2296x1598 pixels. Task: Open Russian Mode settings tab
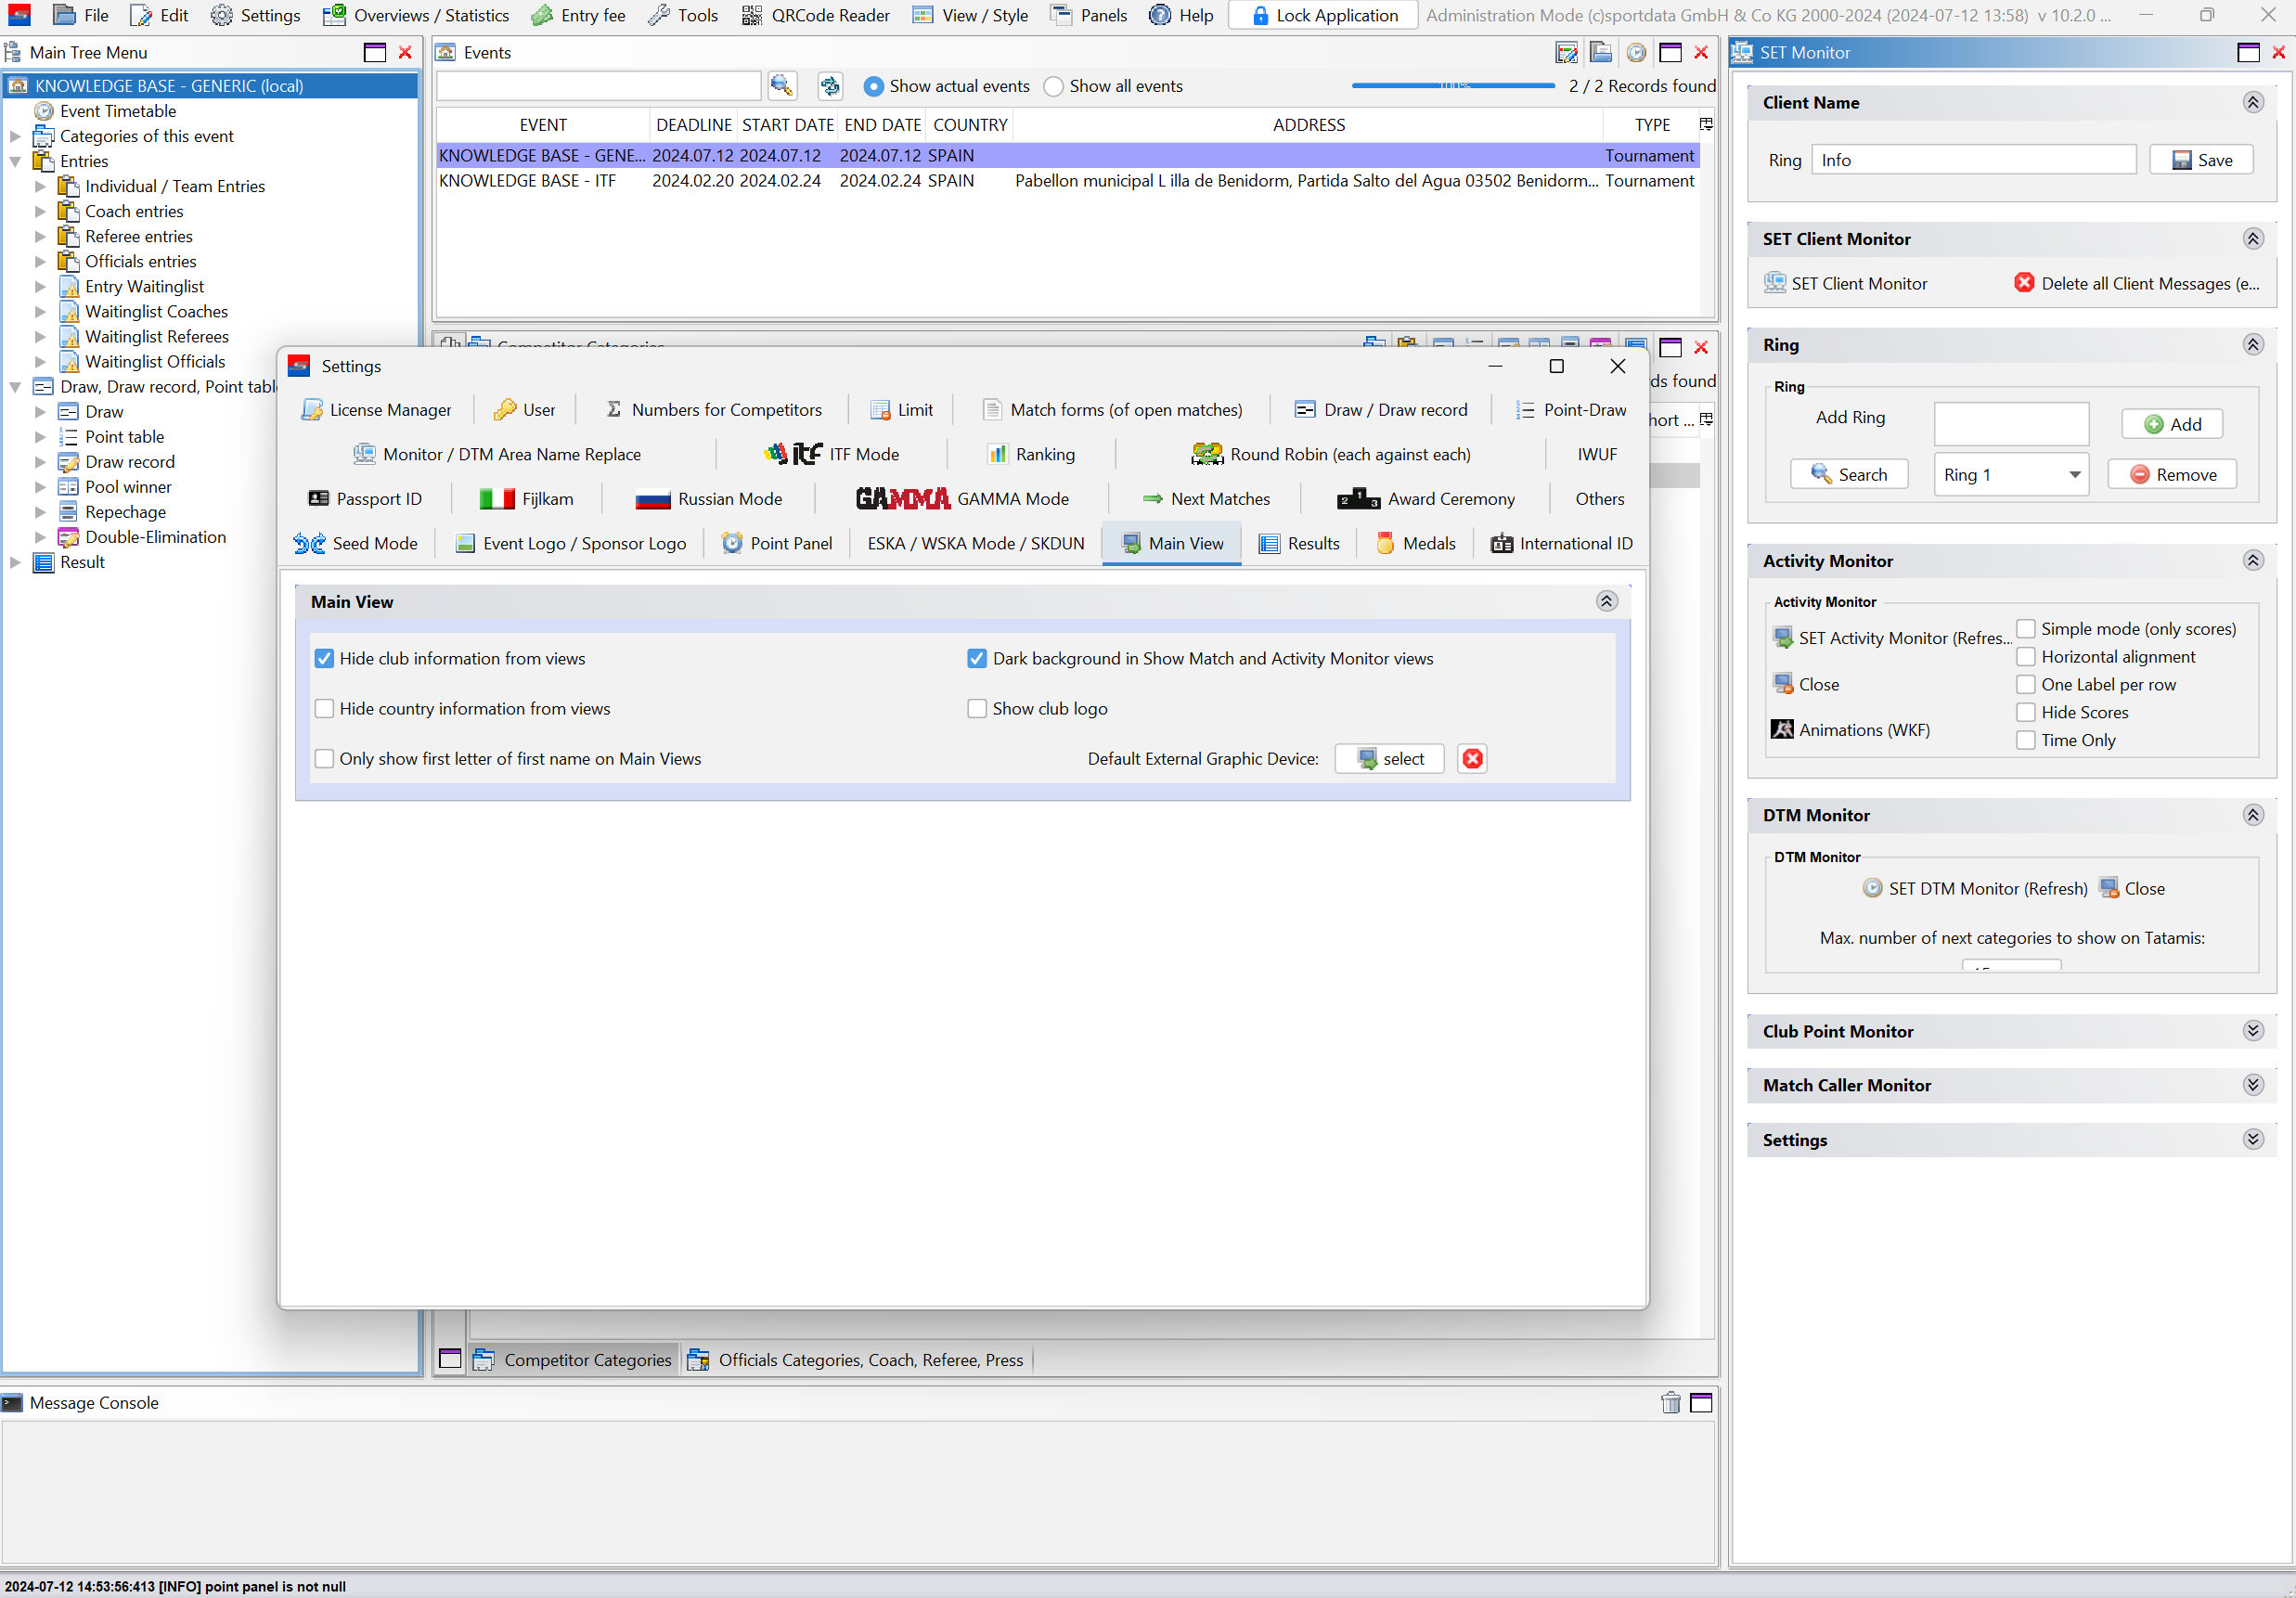click(x=709, y=499)
